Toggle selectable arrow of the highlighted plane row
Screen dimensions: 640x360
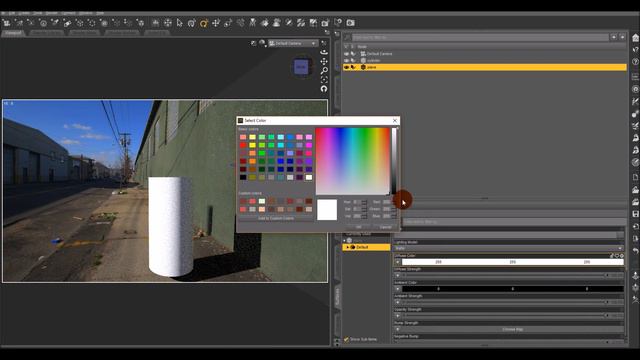click(x=353, y=67)
